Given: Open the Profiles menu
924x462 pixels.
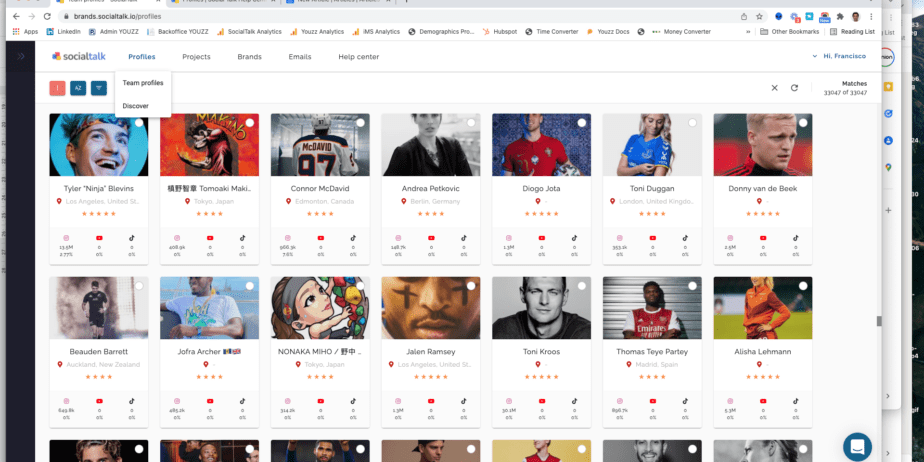Looking at the screenshot, I should tap(142, 57).
